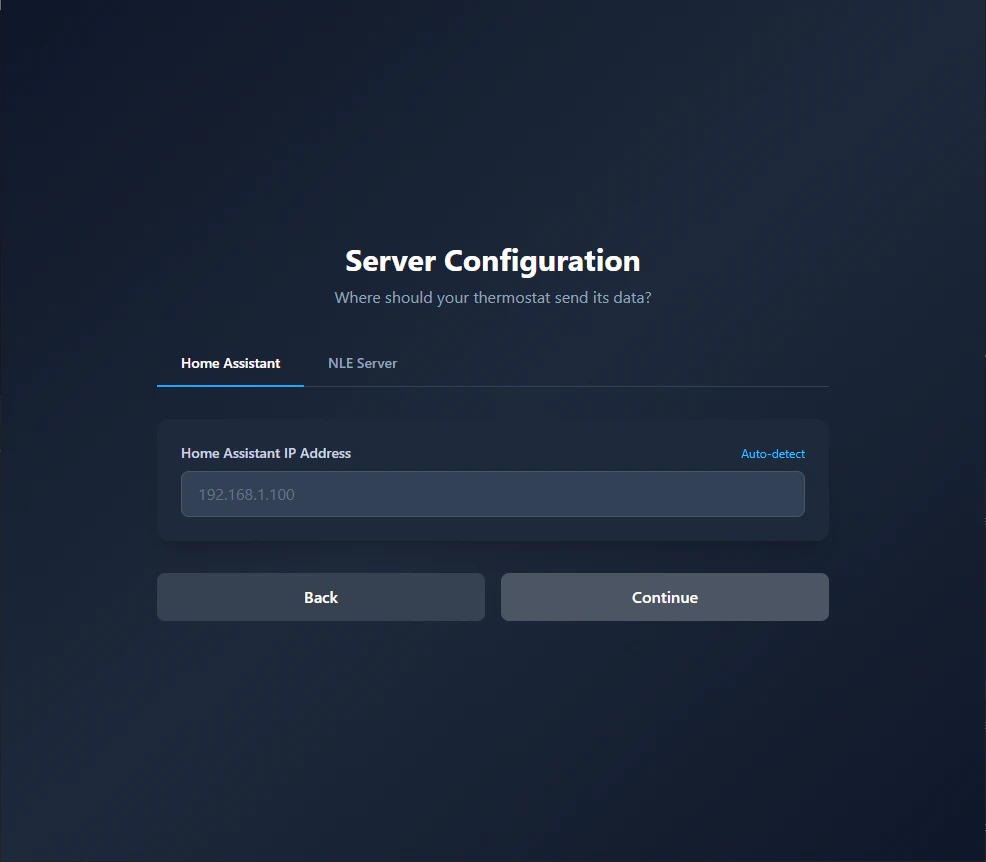This screenshot has height=862, width=986.
Task: Click the Home Assistant IP Address label
Action: coord(266,453)
